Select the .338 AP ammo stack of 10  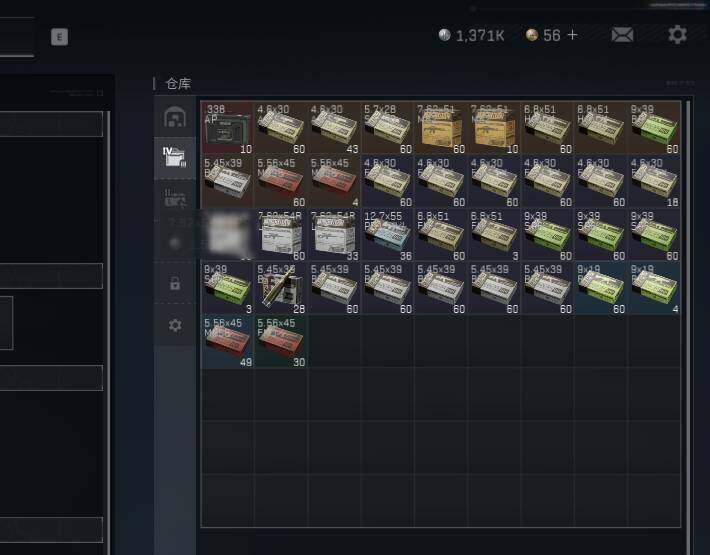[227, 128]
